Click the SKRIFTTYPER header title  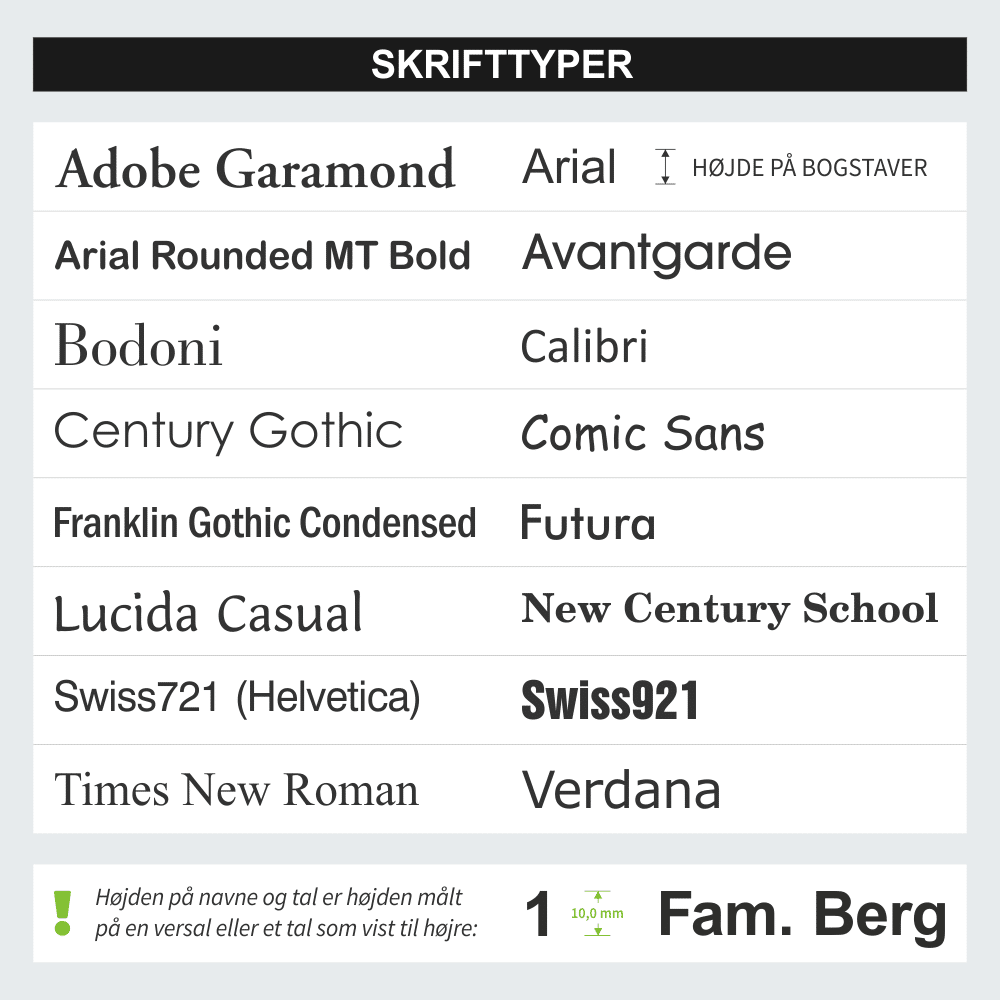500,64
